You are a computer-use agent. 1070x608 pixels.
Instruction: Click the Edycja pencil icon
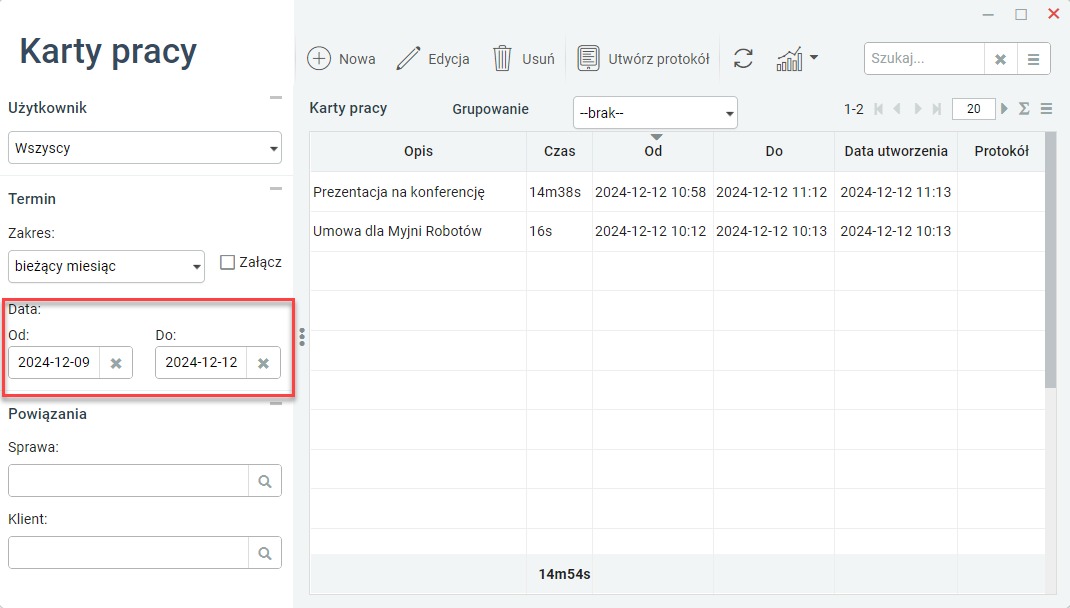pyautogui.click(x=408, y=59)
